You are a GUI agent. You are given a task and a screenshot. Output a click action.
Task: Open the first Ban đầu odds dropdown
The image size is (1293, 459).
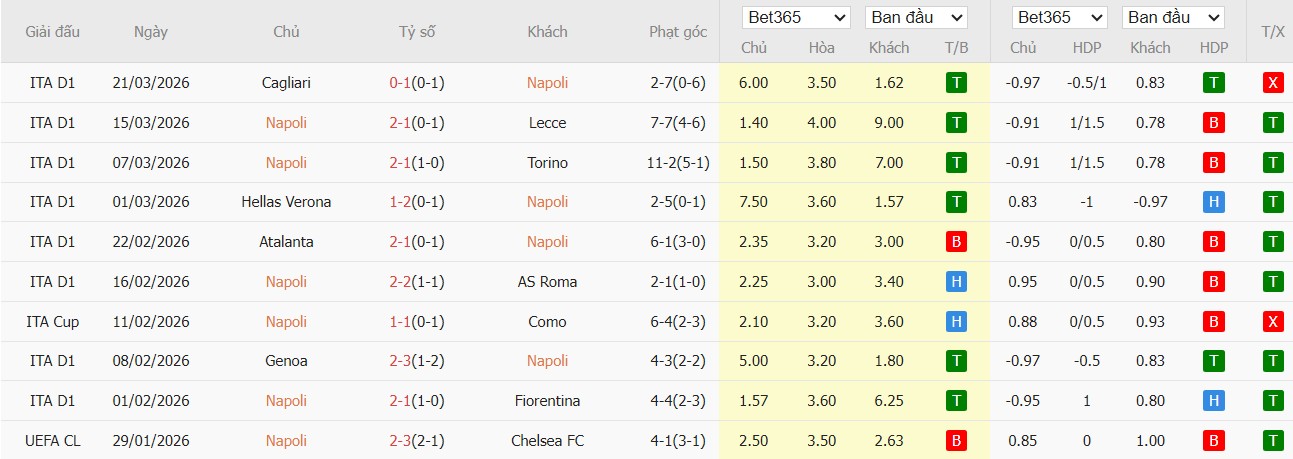point(916,18)
